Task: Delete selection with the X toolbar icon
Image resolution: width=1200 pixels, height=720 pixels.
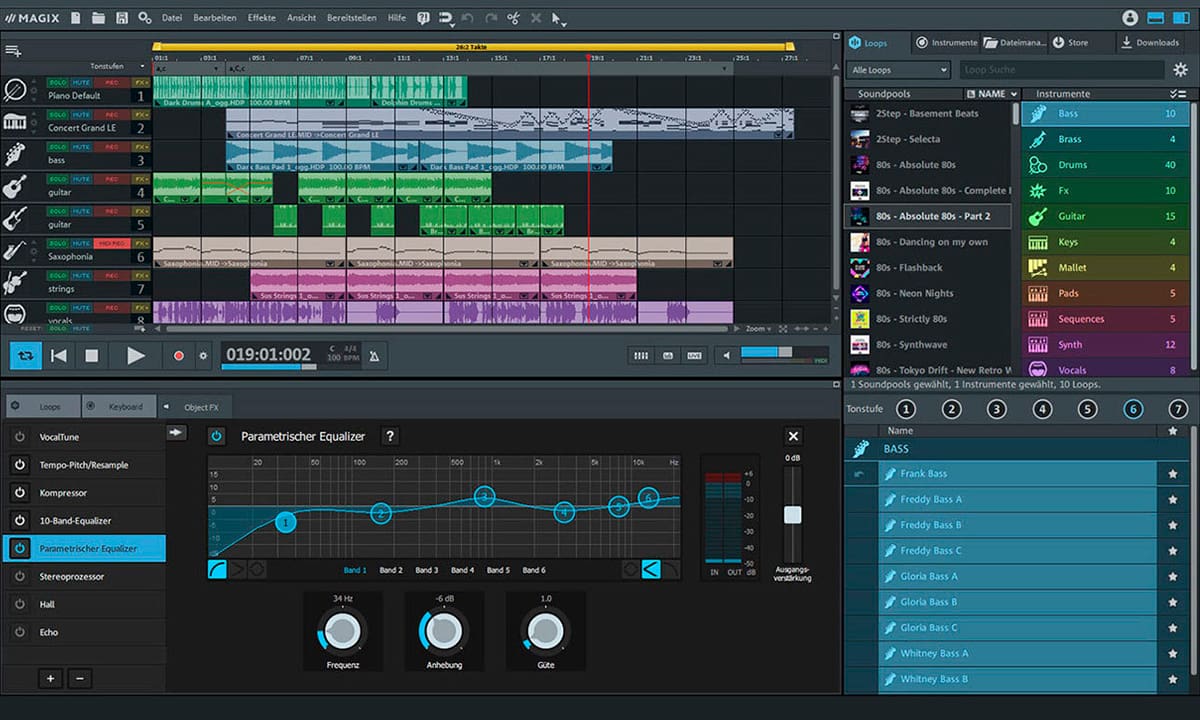Action: tap(535, 18)
